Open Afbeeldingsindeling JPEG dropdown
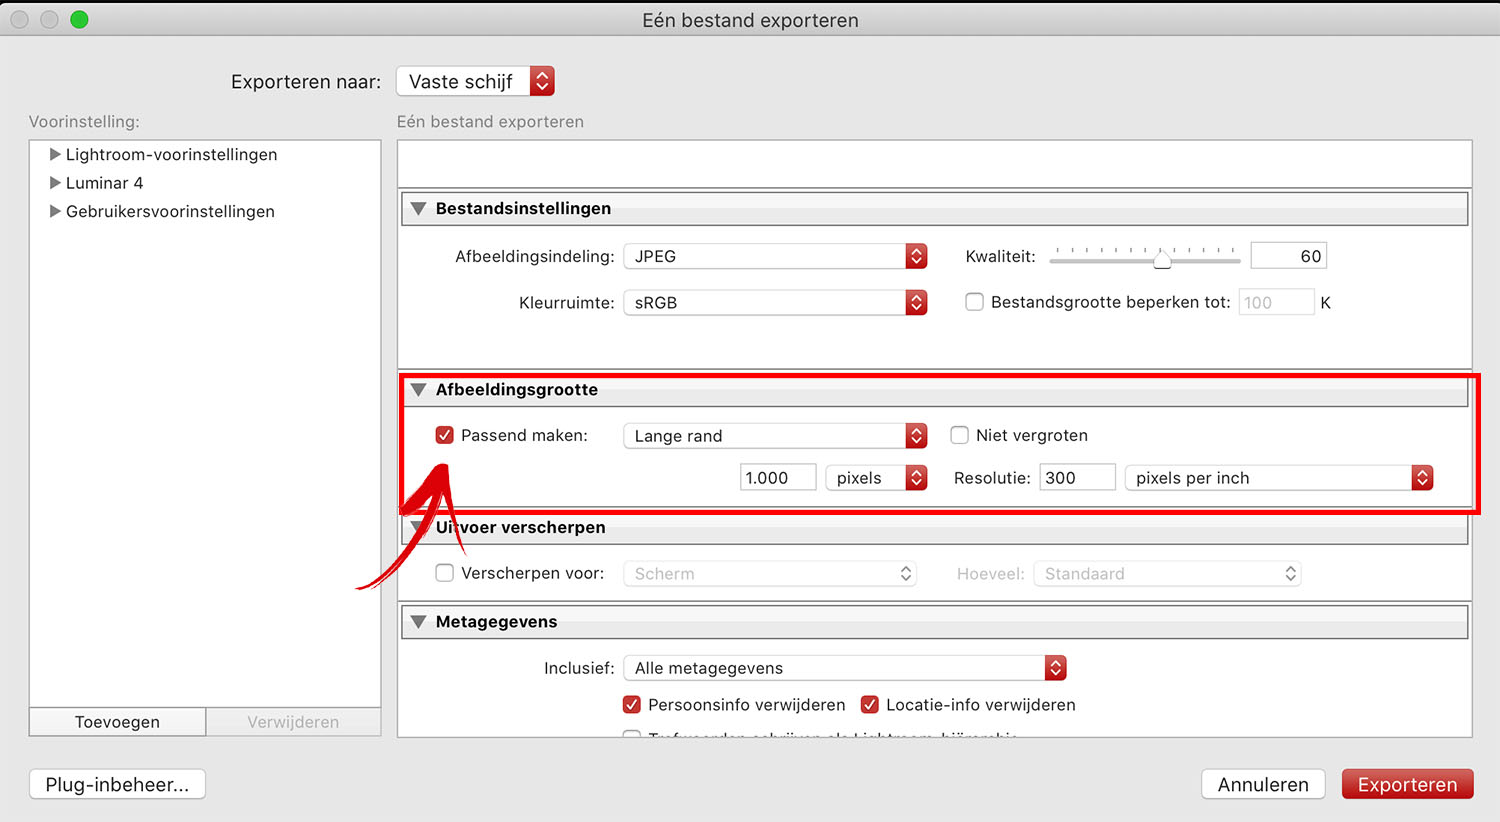 (x=775, y=256)
